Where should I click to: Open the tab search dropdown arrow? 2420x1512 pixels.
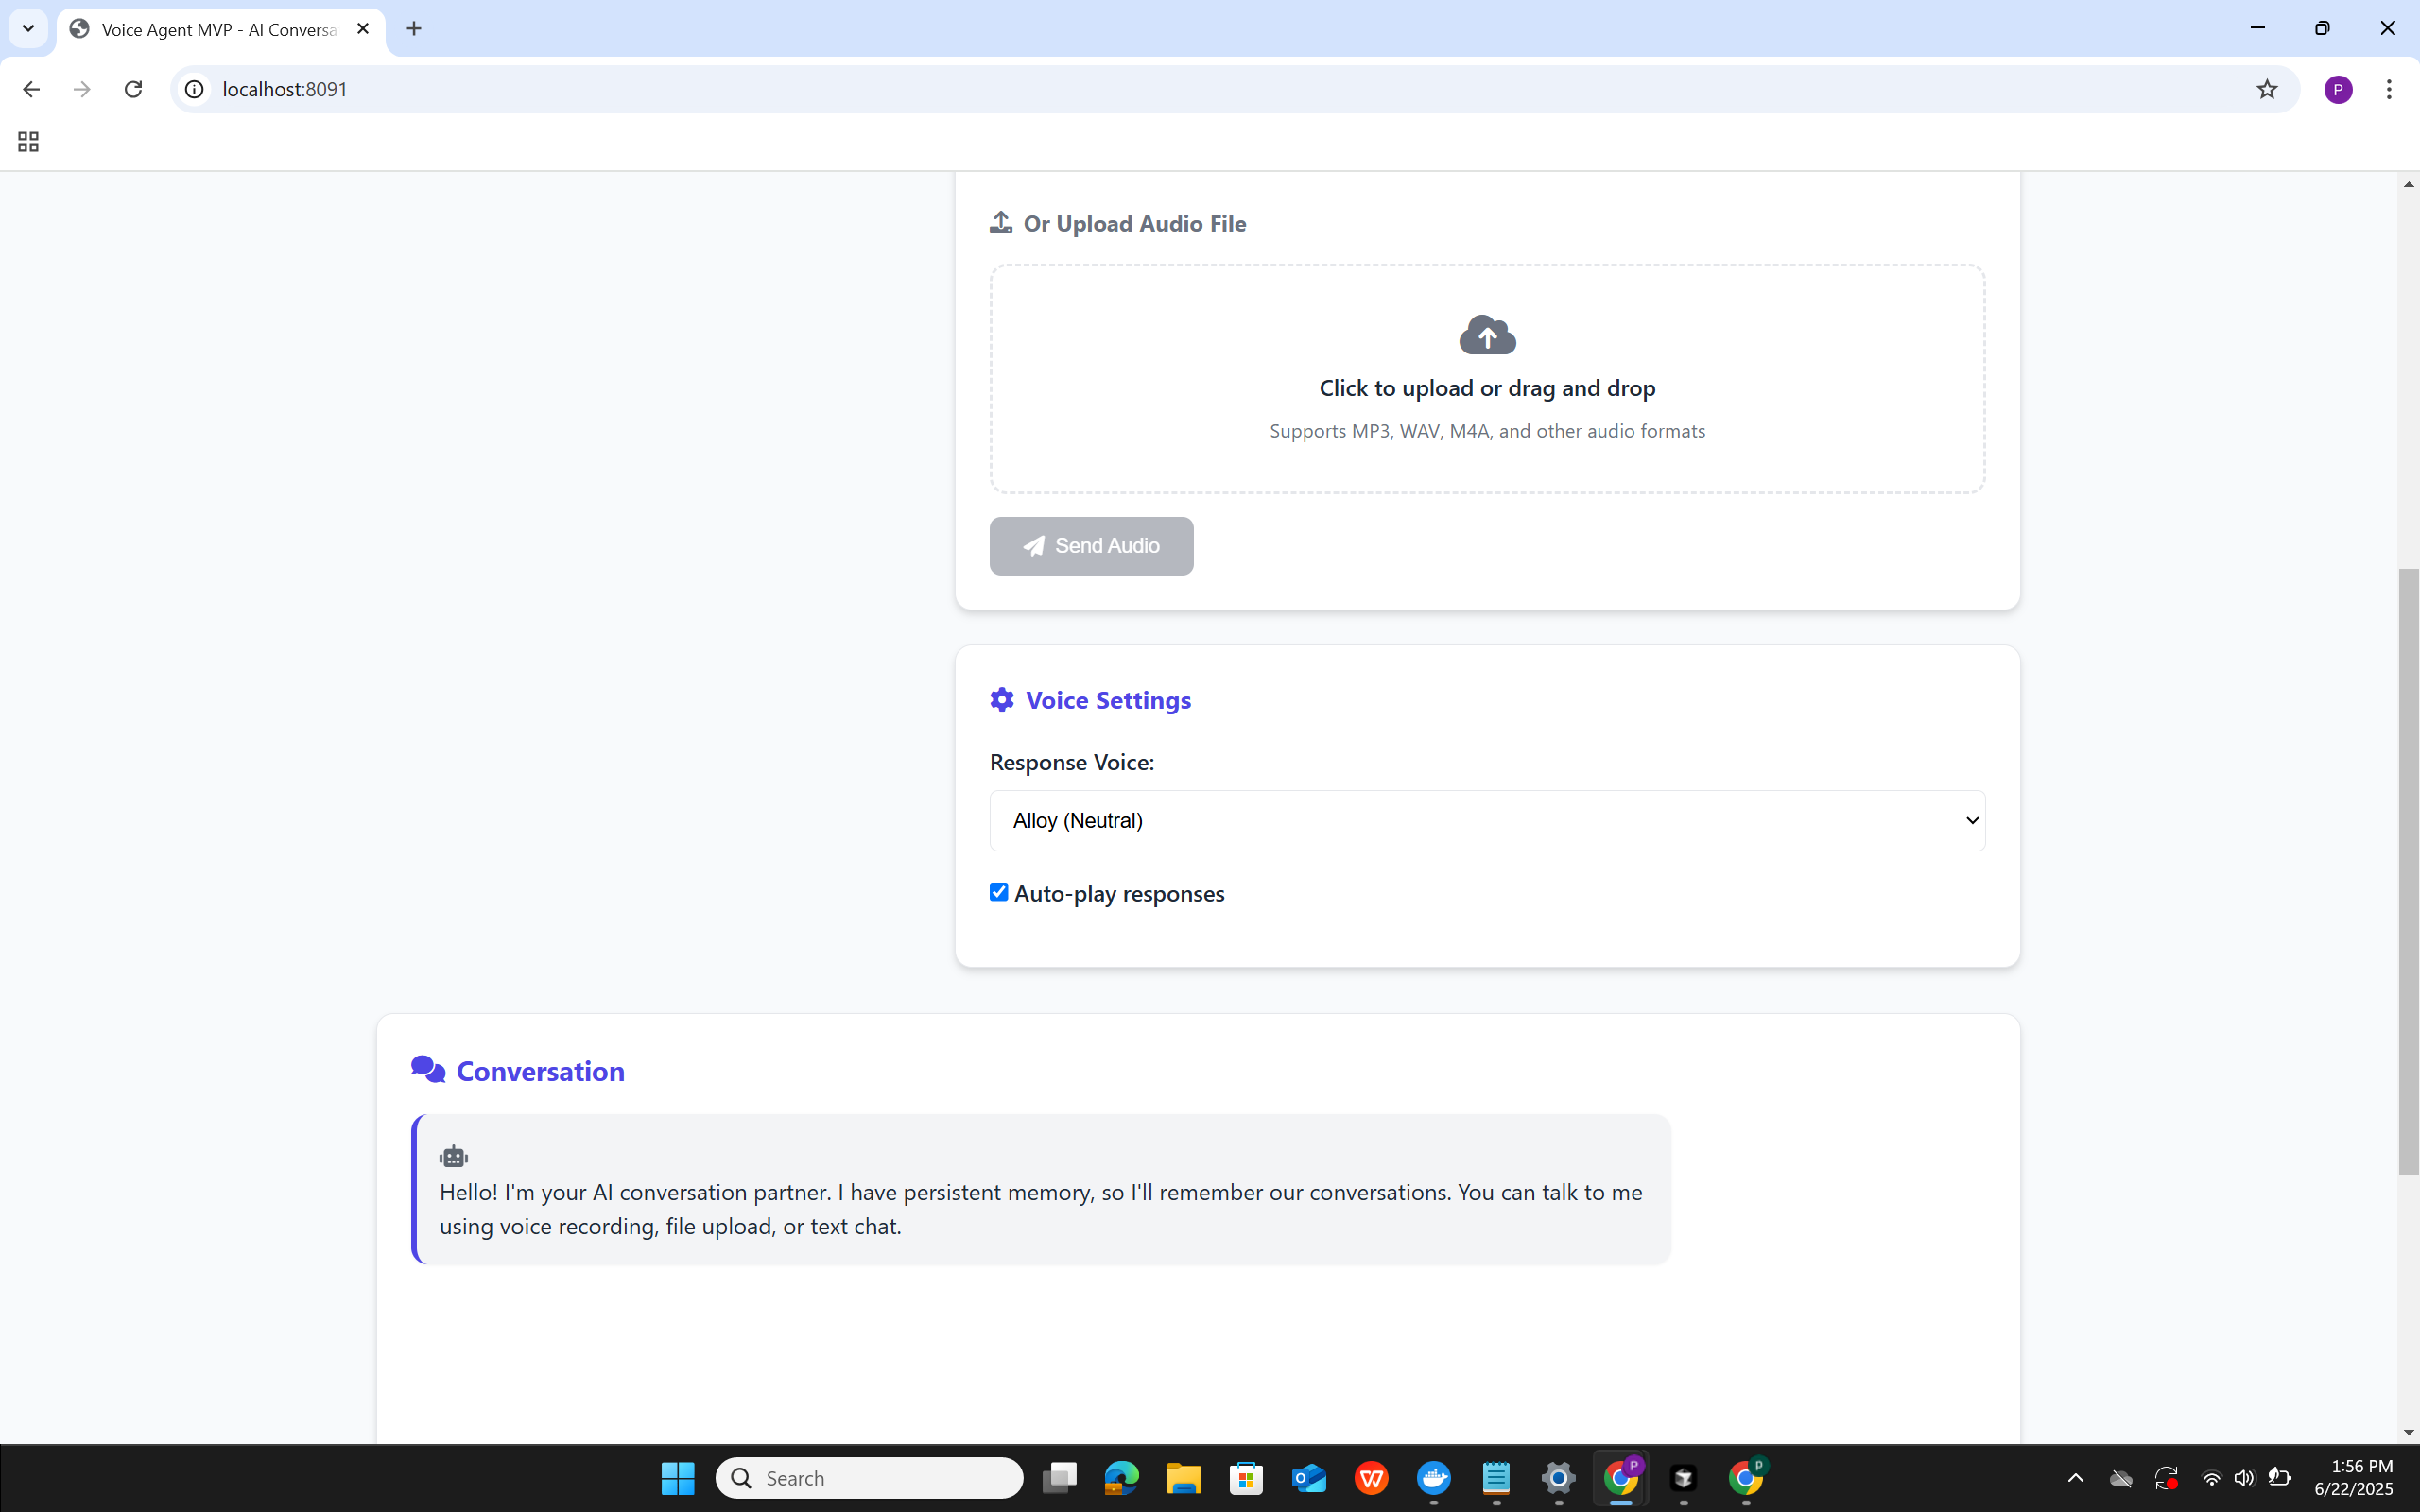(28, 28)
